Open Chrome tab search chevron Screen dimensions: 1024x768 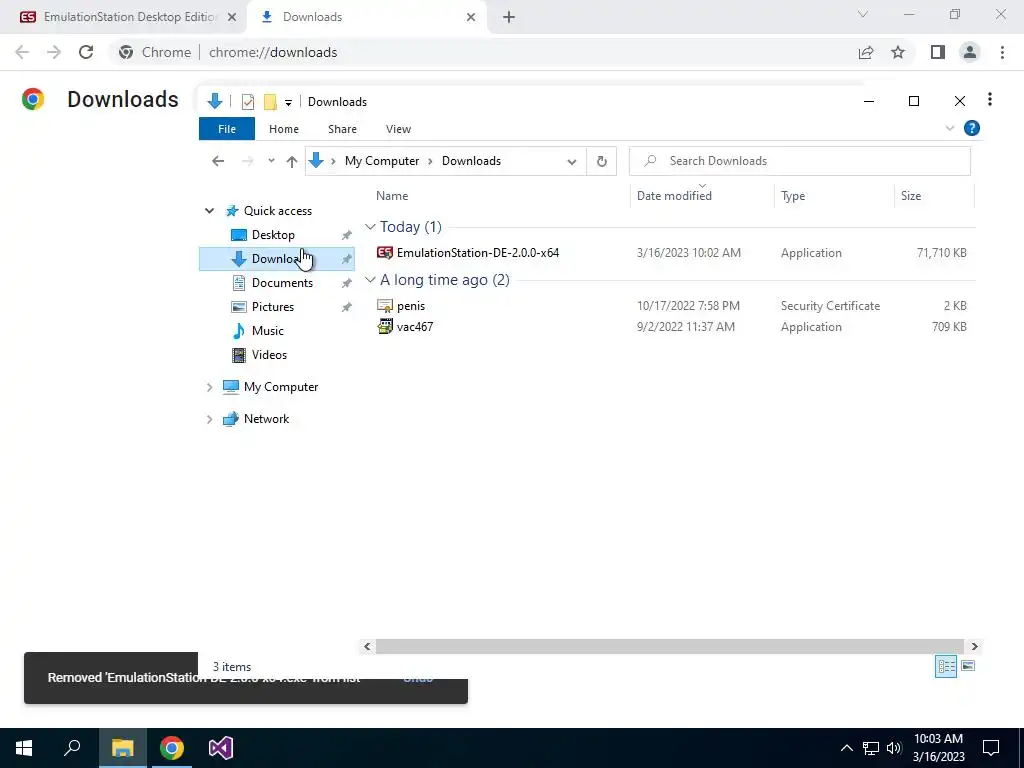[863, 14]
